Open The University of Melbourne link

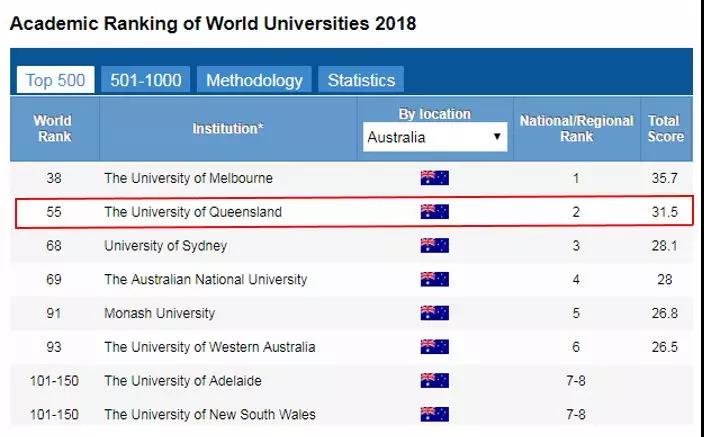pyautogui.click(x=188, y=178)
